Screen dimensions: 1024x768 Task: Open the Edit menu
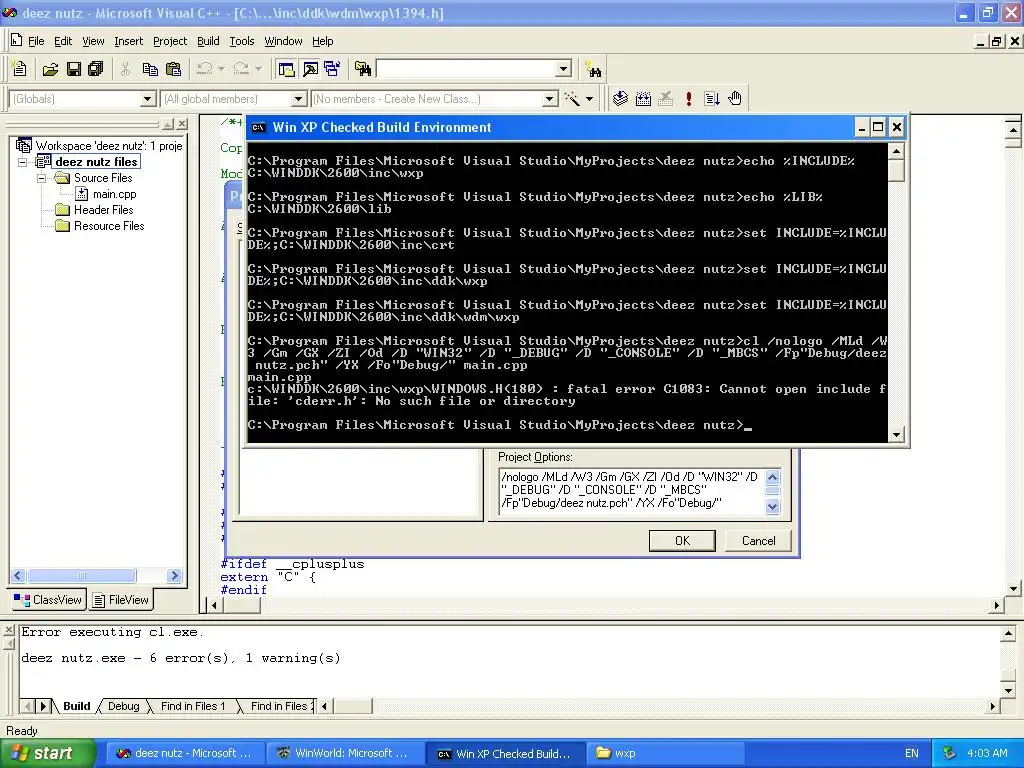pyautogui.click(x=63, y=41)
